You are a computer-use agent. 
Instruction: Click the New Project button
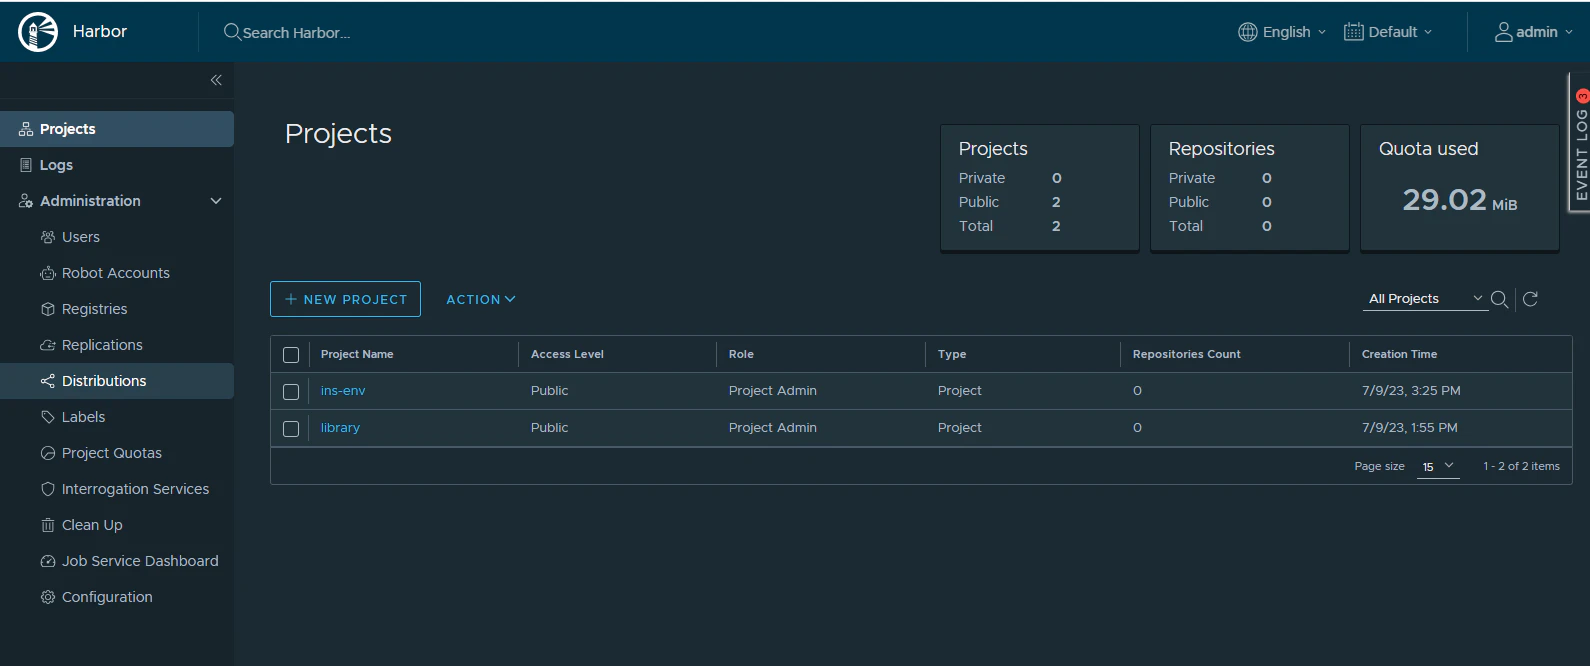click(x=345, y=299)
